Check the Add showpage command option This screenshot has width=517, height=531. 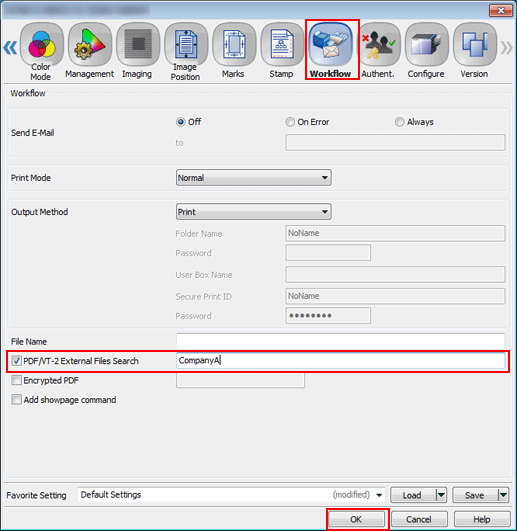click(x=16, y=400)
